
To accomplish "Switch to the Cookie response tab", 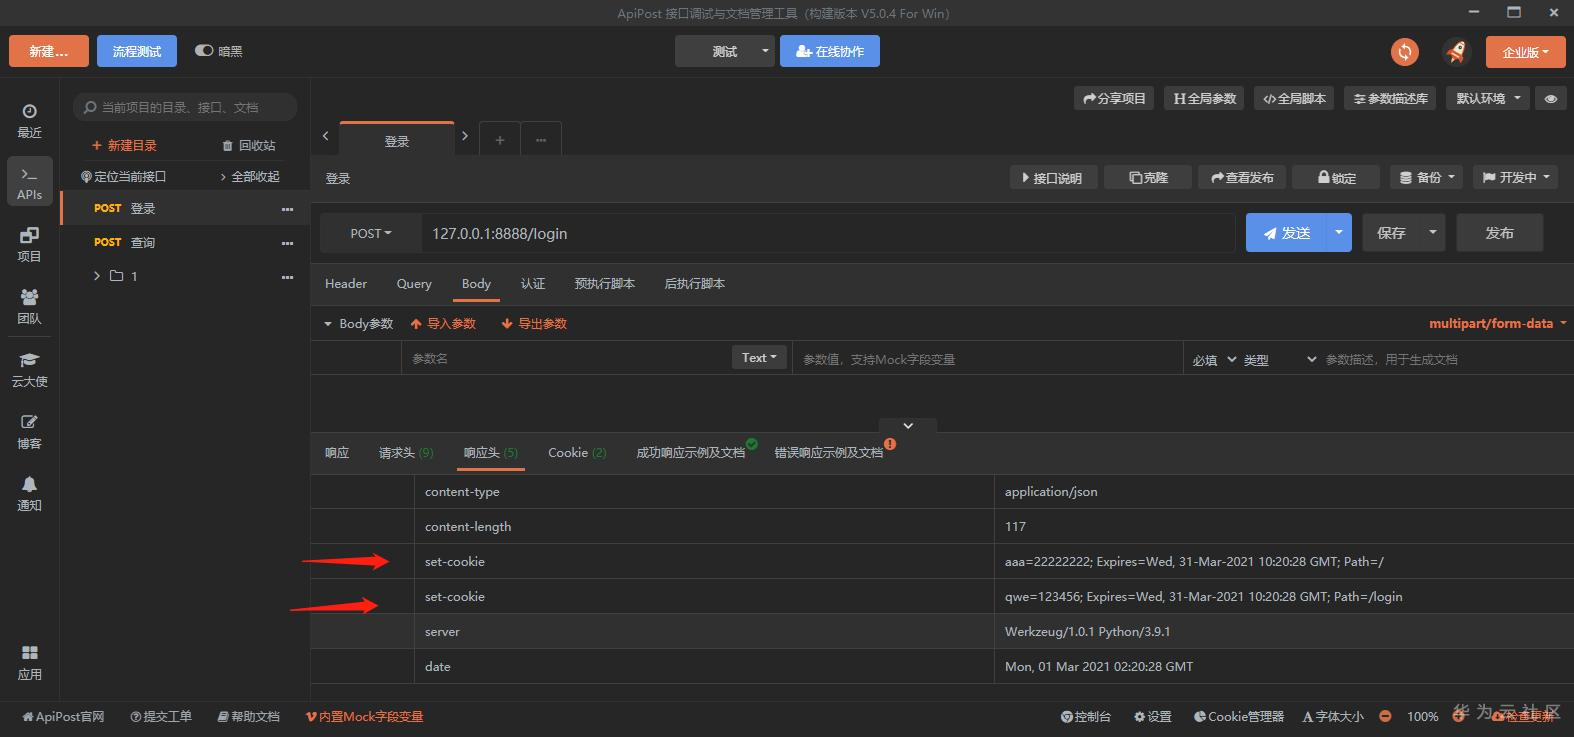I will tap(577, 452).
